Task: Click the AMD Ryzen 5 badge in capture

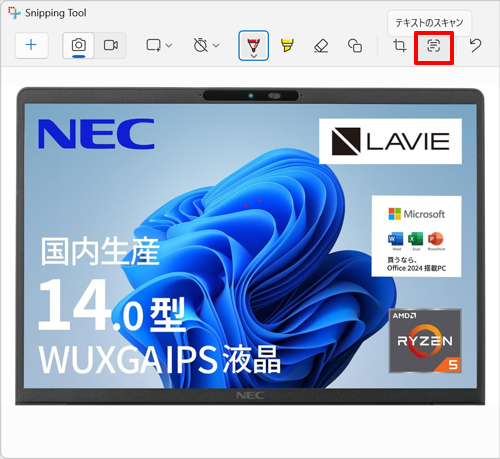Action: pyautogui.click(x=425, y=341)
